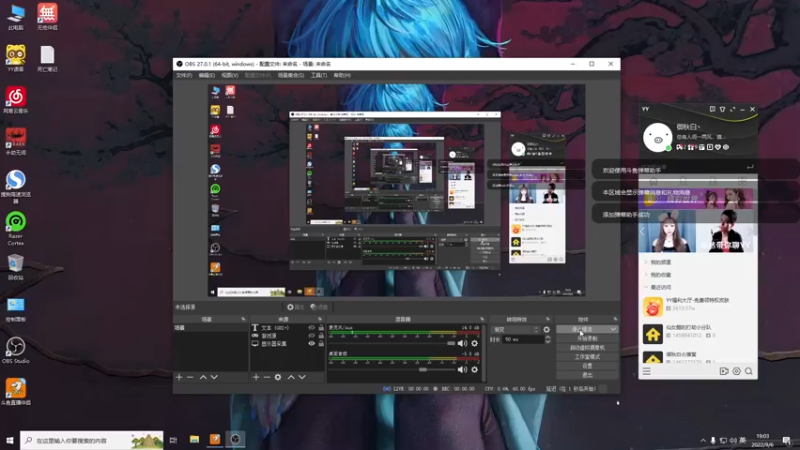This screenshot has width=800, height=450.
Task: Click YY user avatar pig picture
Action: click(x=657, y=137)
